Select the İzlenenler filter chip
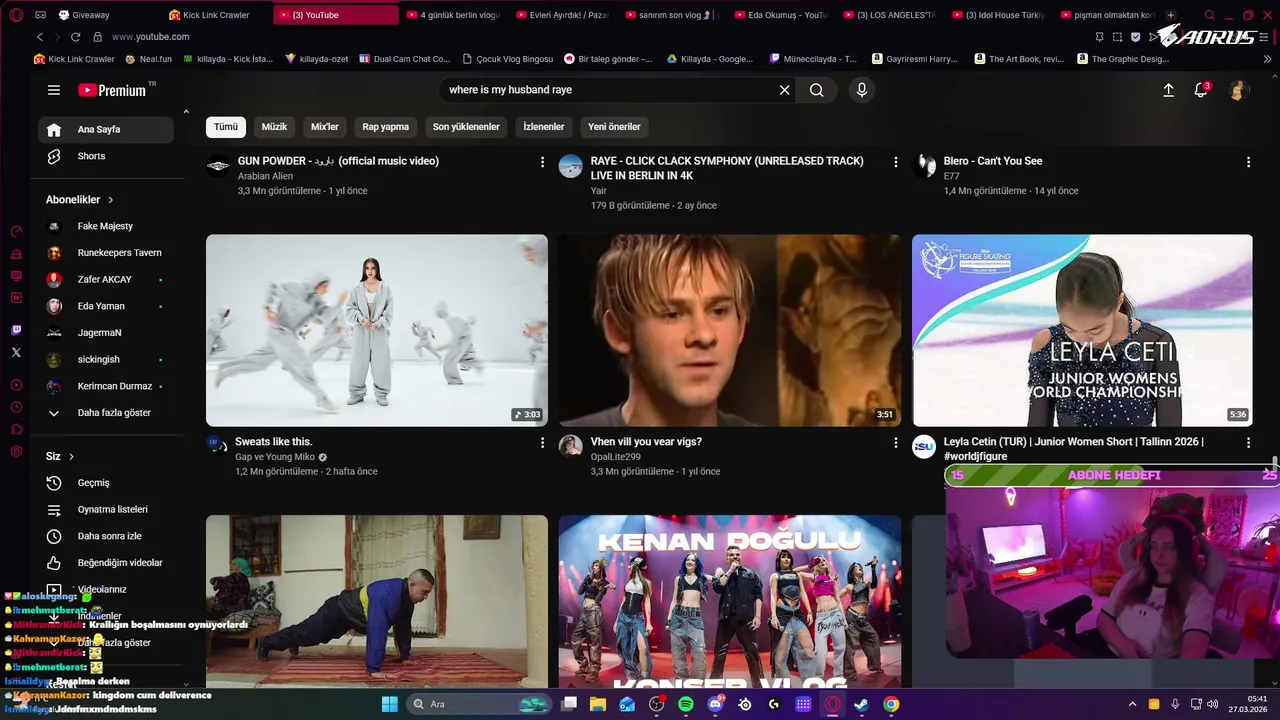The width and height of the screenshot is (1280, 720). (x=544, y=127)
